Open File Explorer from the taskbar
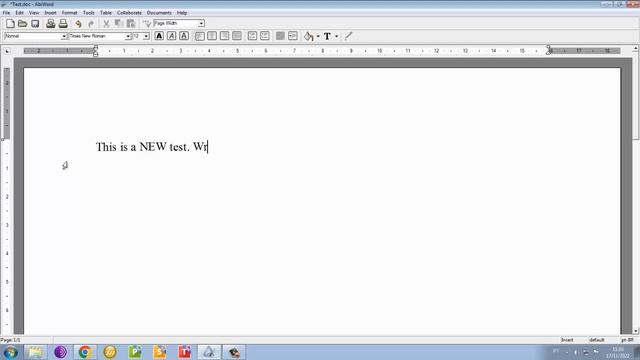Screen dimensions: 640x360 pyautogui.click(x=35, y=352)
